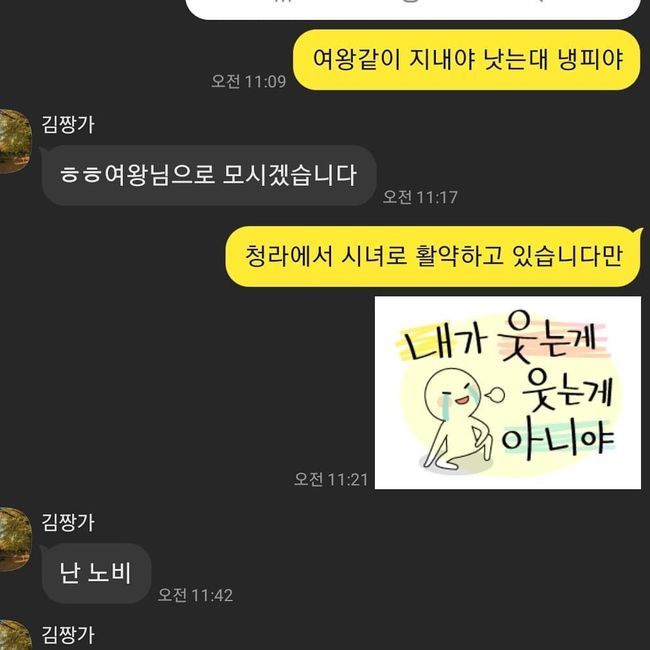Select the gray bubble ㅎㅎ여왕님으로 모시겠습니다

pos(209,175)
